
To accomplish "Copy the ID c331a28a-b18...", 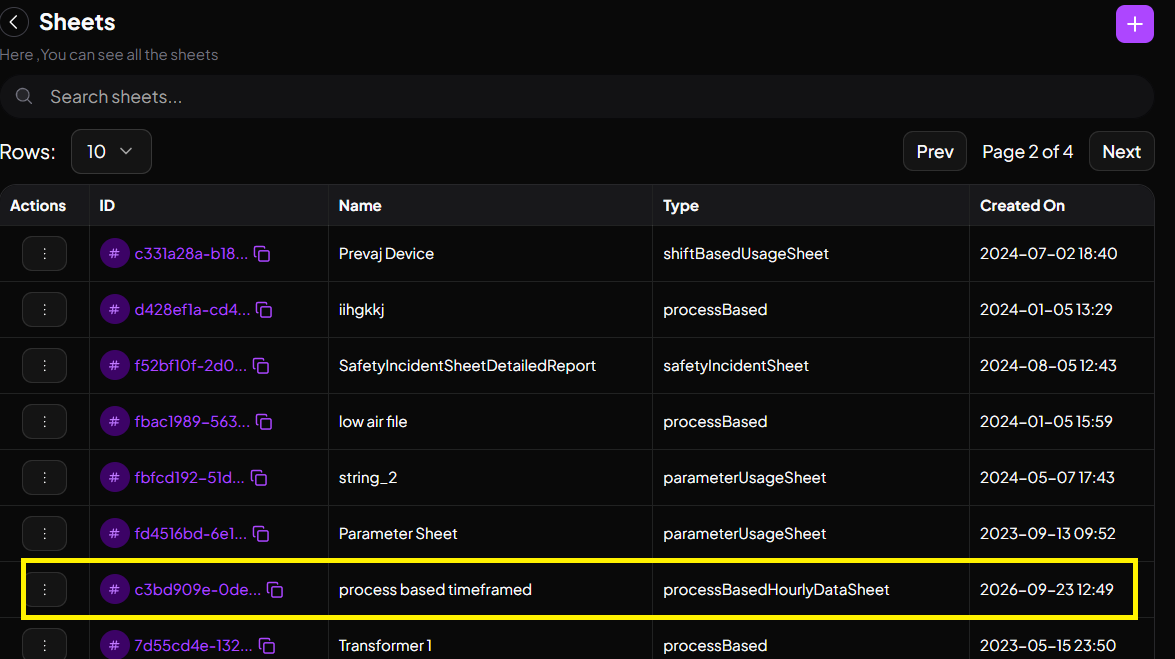I will click(x=262, y=254).
